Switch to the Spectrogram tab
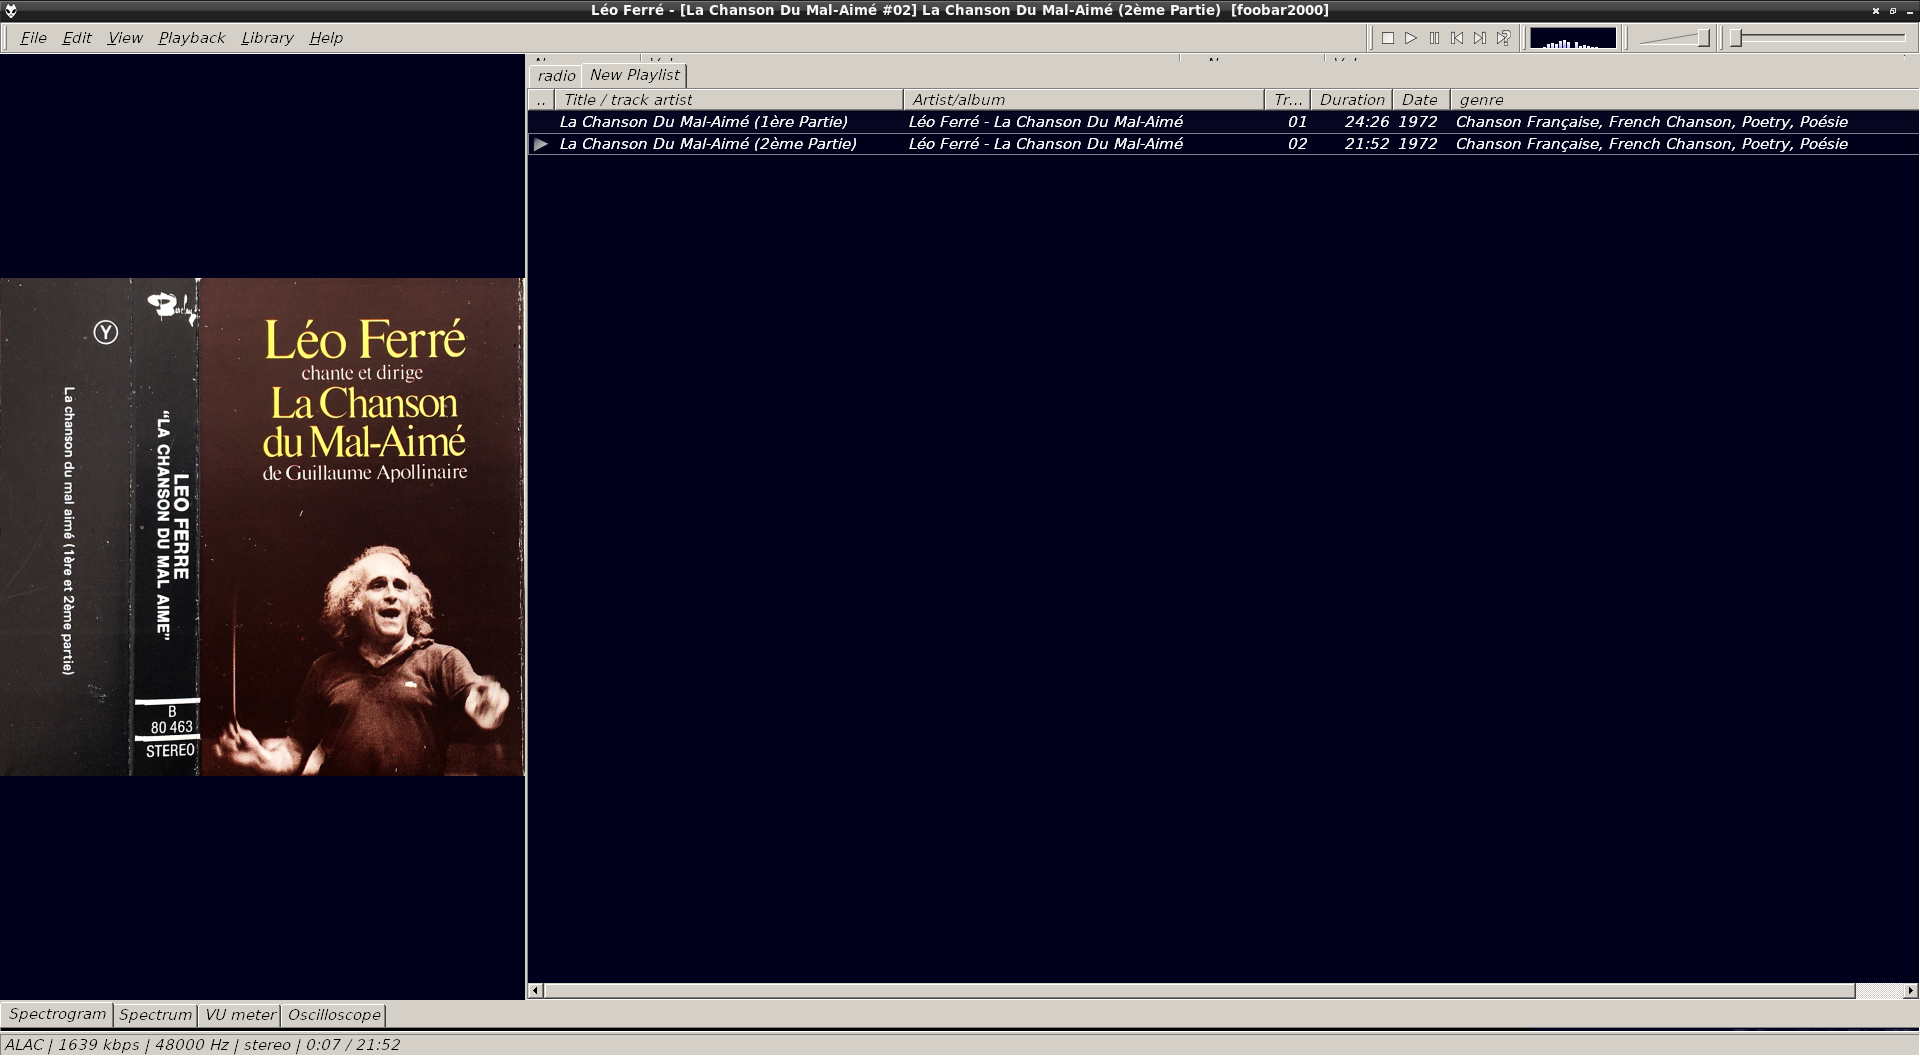Screen dimensions: 1920x1056 point(57,1014)
